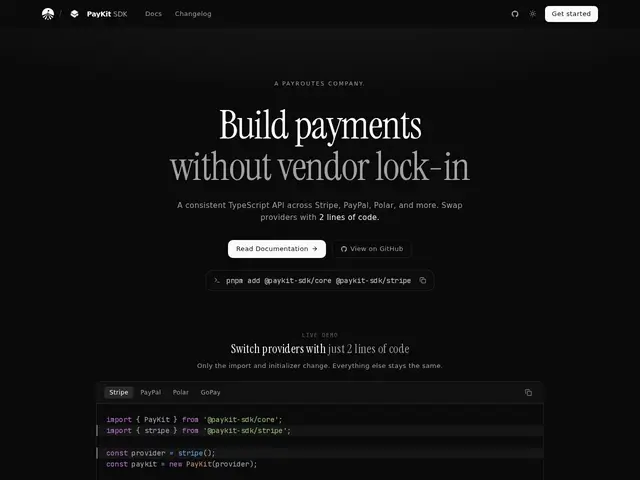Click the '@paykit-sdk/core' import line
Viewport: 640px width, 480px height.
(x=194, y=420)
